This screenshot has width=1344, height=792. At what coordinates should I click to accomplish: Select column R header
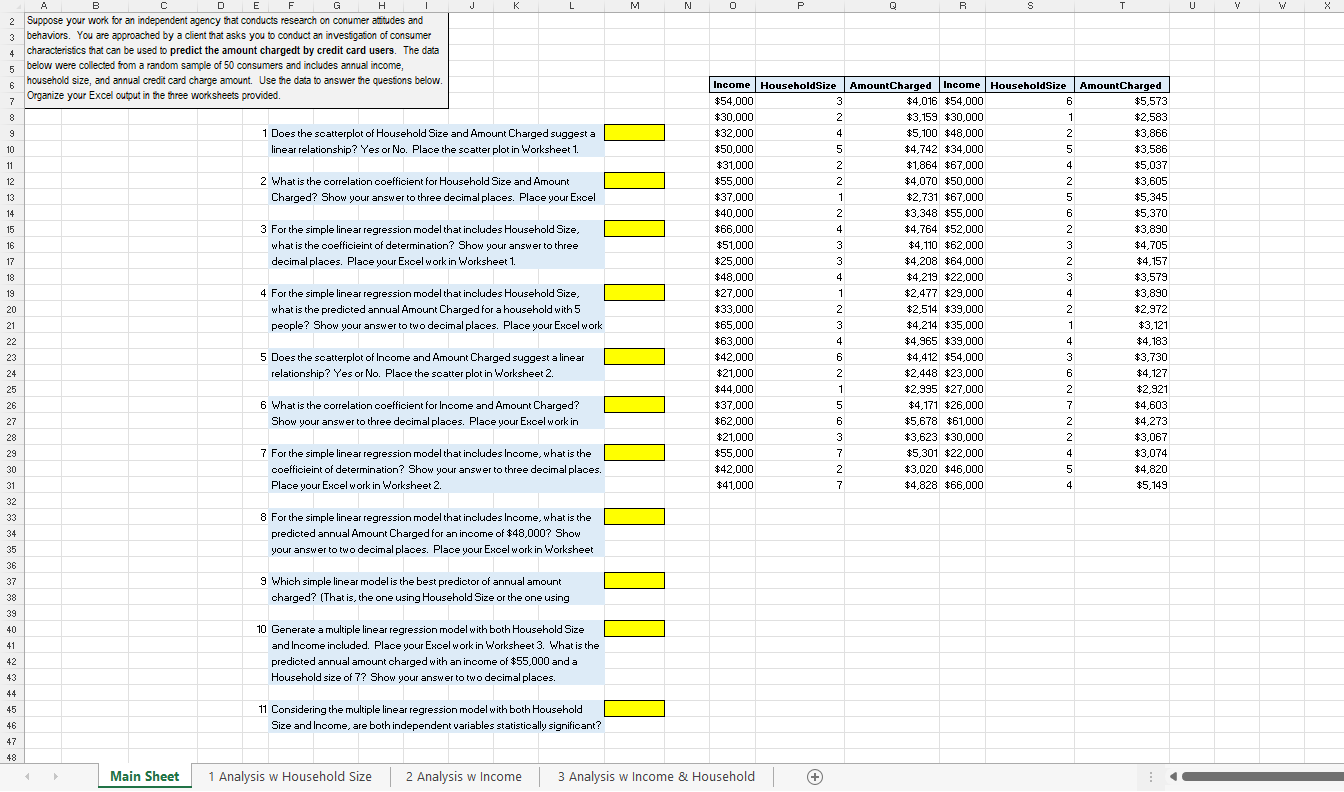coord(963,7)
